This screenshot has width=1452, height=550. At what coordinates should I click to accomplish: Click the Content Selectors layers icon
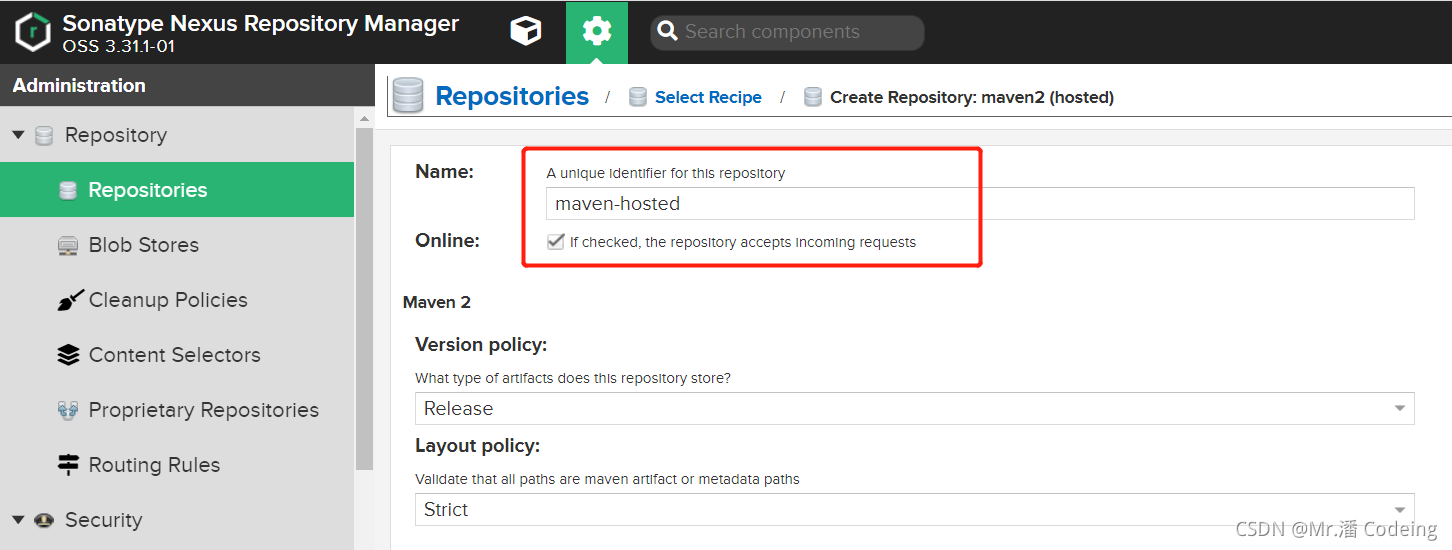pos(68,355)
